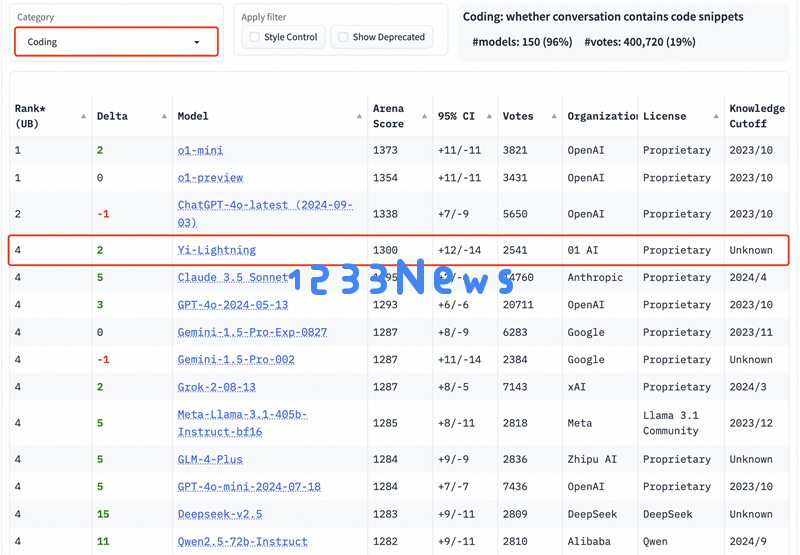800x555 pixels.
Task: Sort by Arena Score column arrow
Action: 424,116
